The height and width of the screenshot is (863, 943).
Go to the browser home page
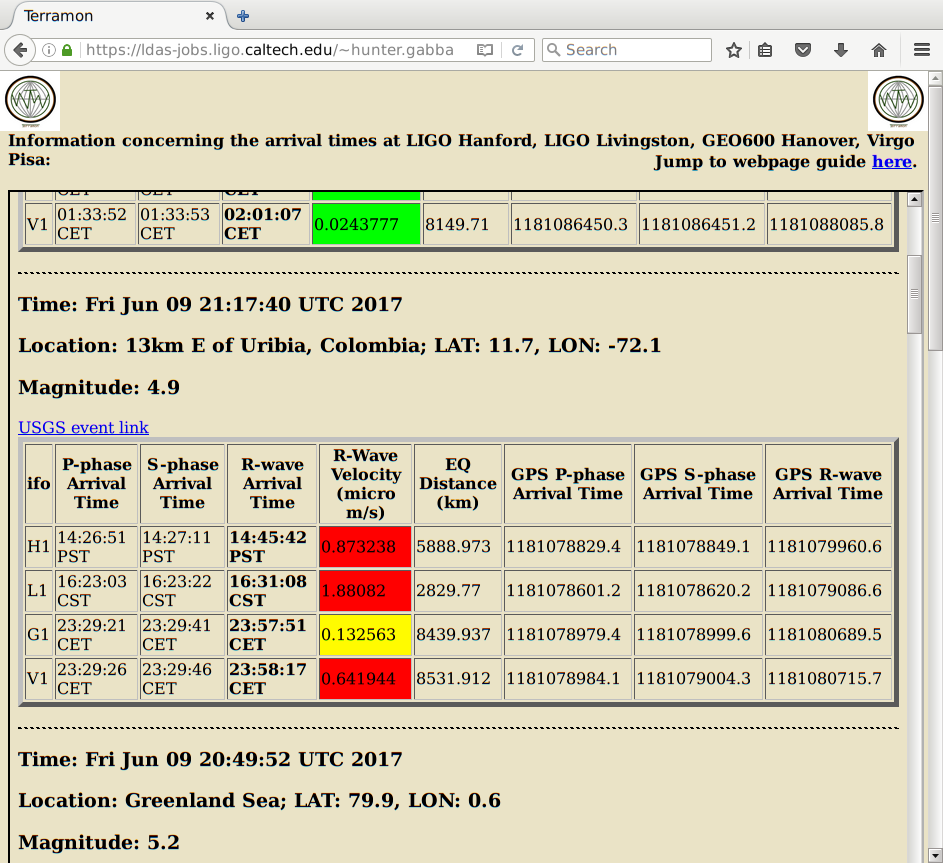click(x=879, y=50)
